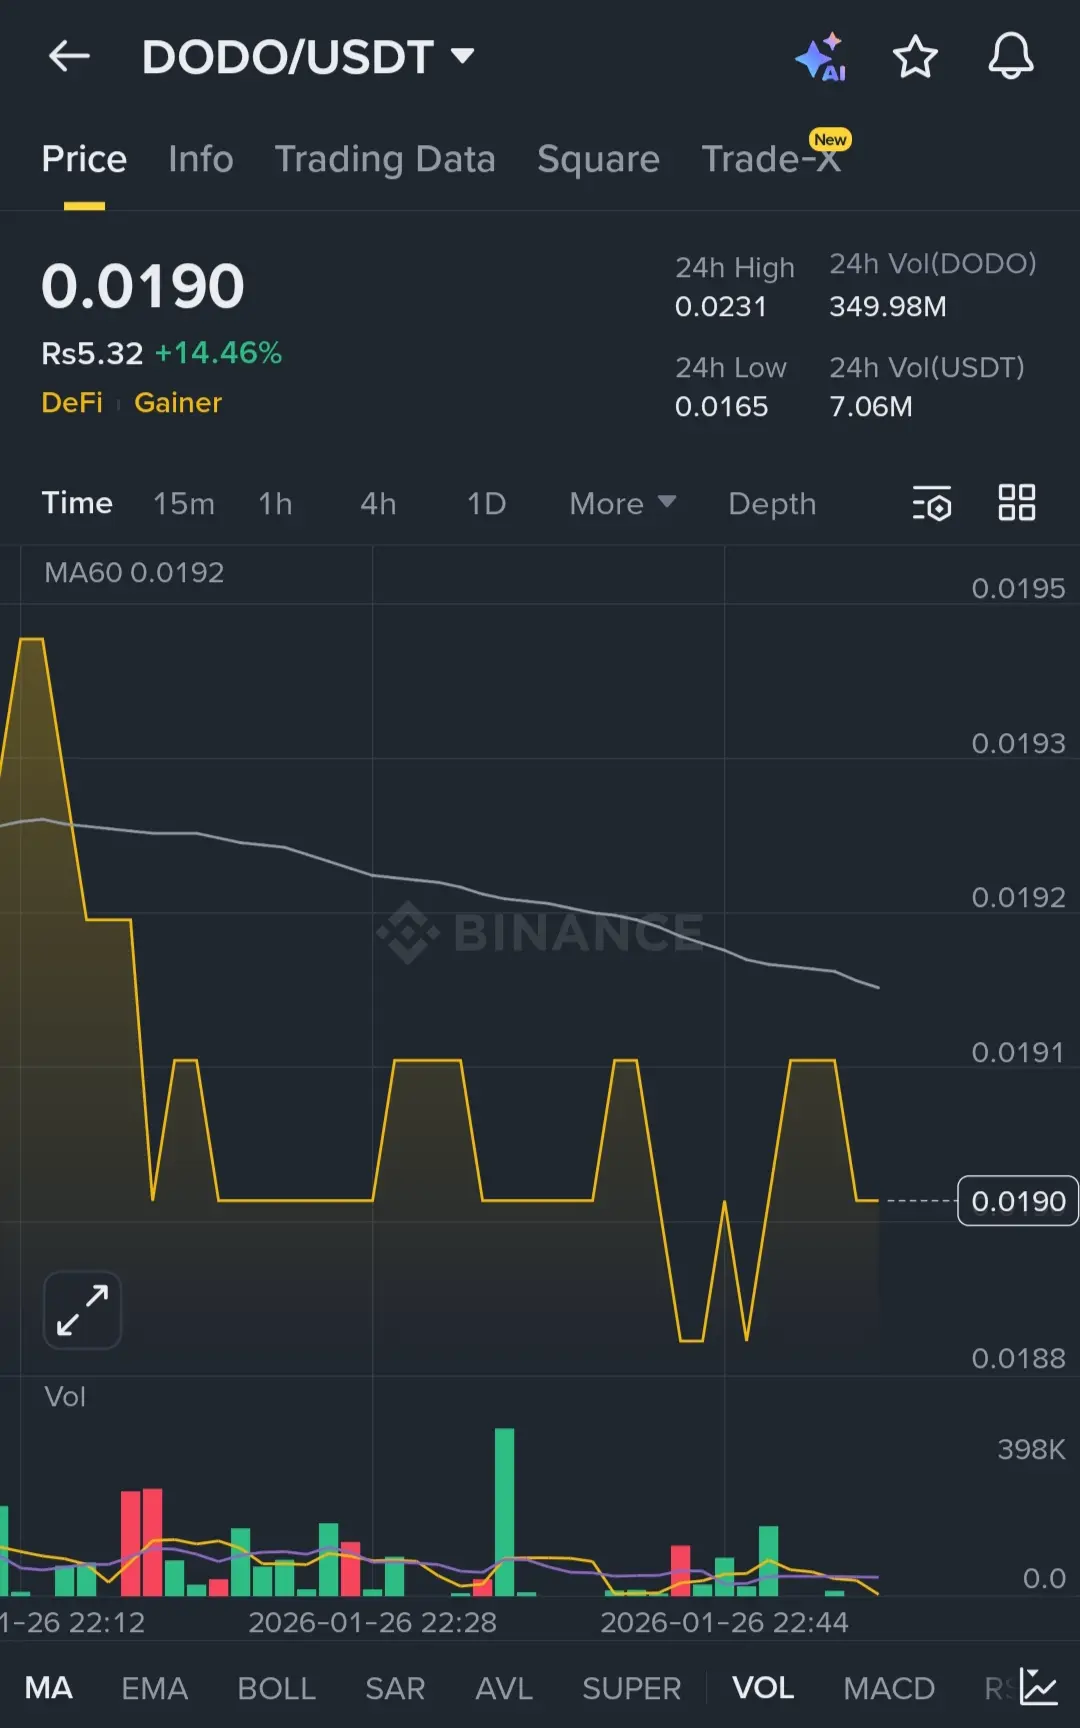Tap the 24h Low value 0.0165
The image size is (1080, 1728).
(721, 406)
